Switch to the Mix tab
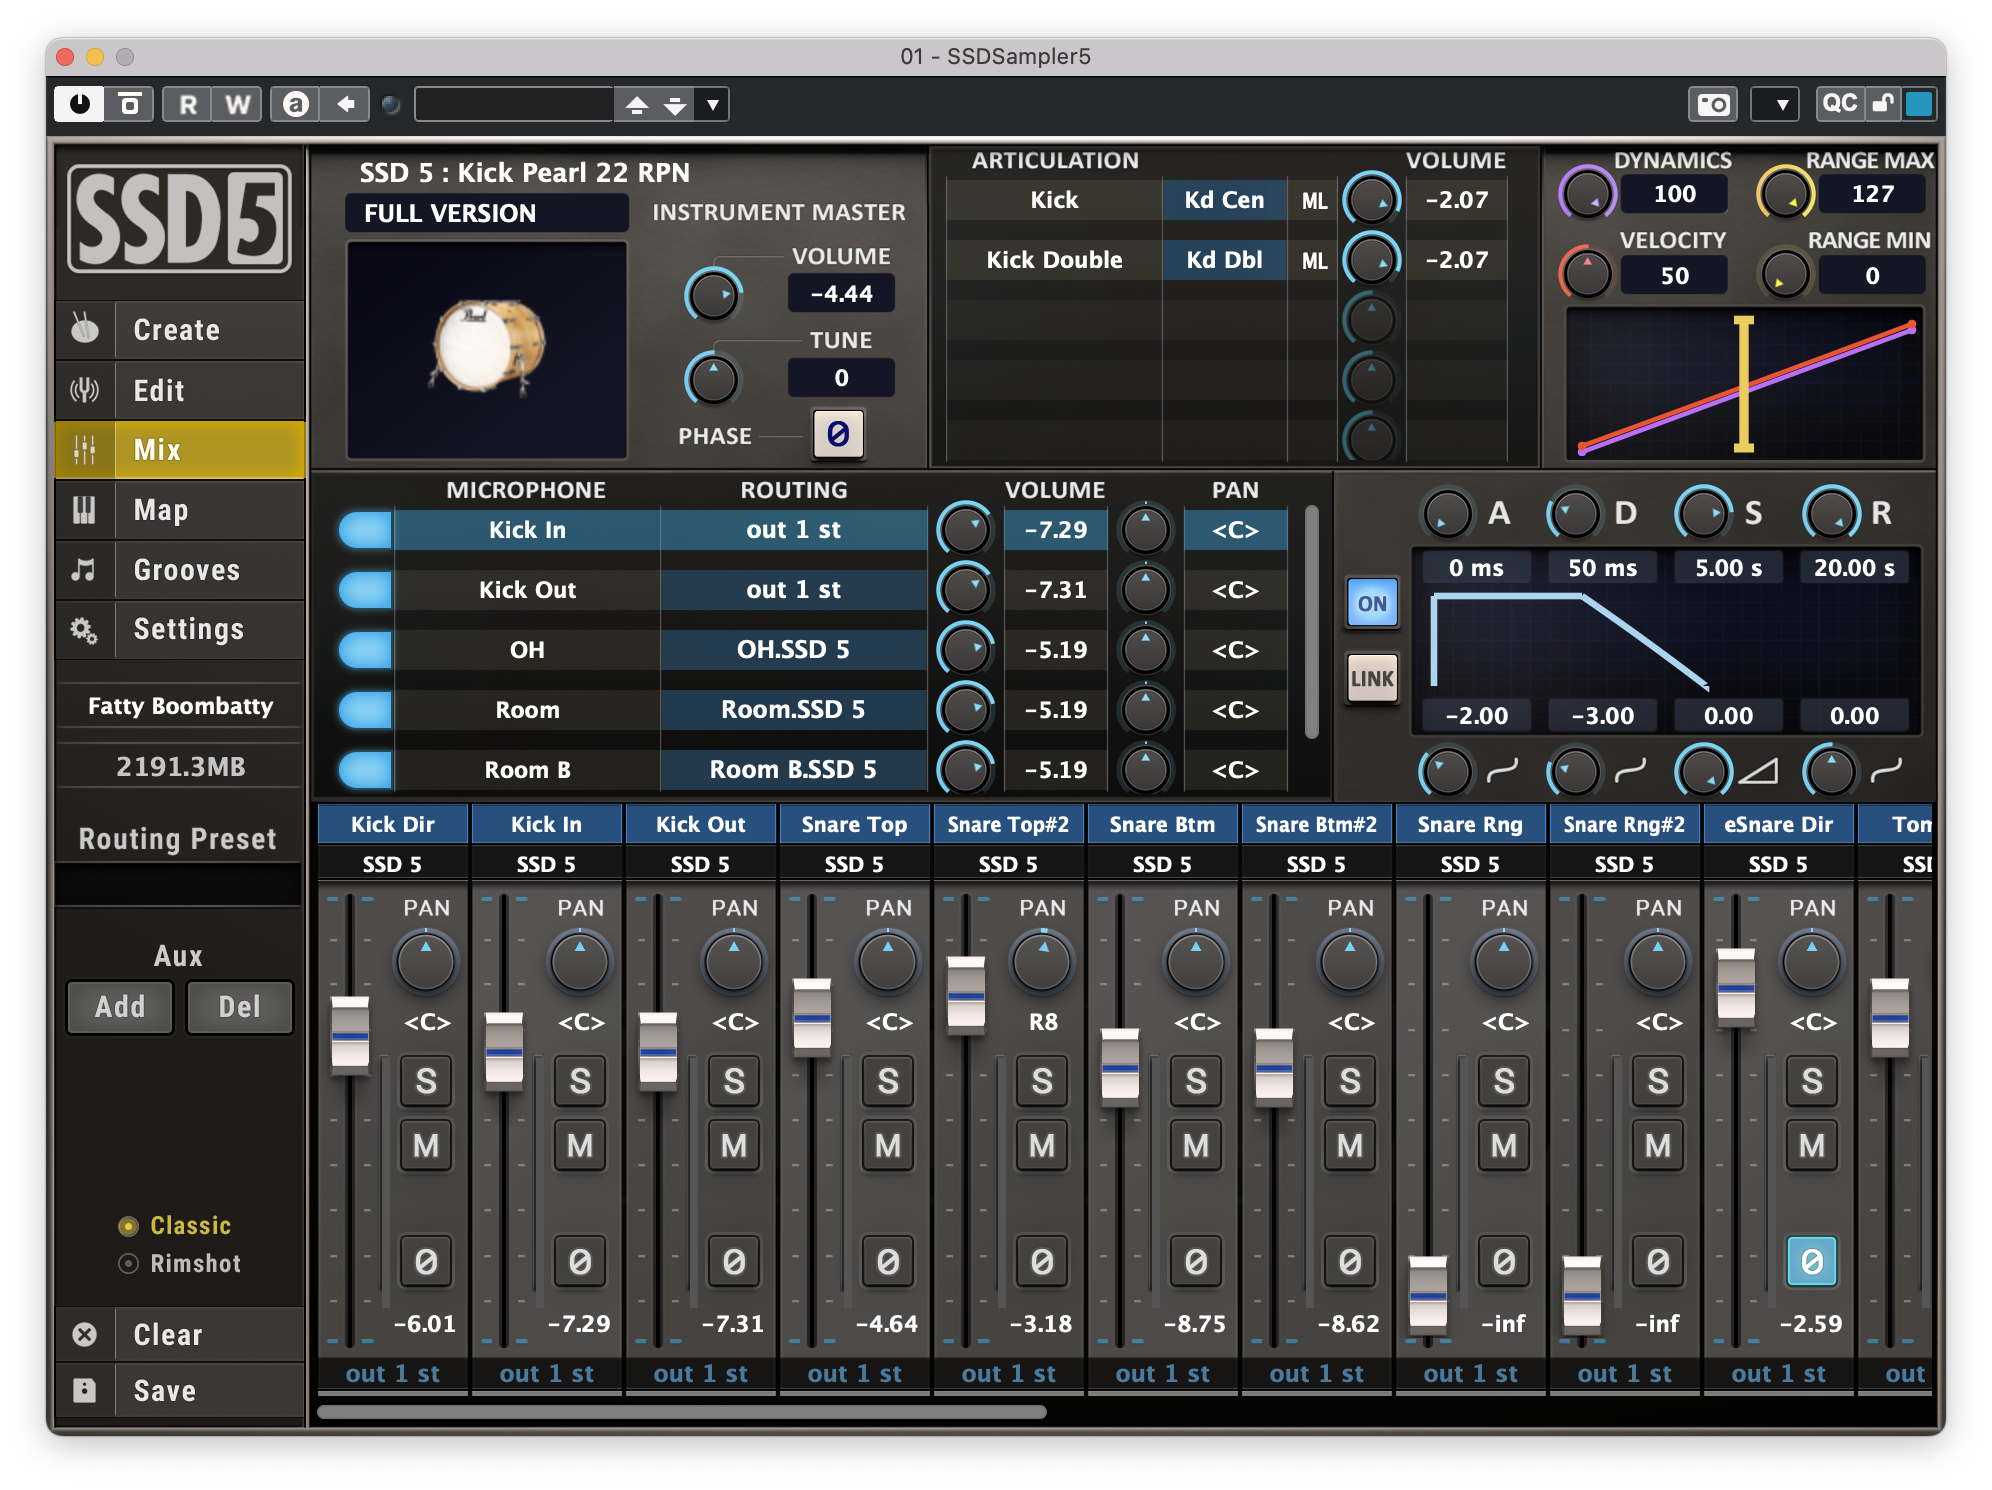This screenshot has width=1992, height=1490. (180, 450)
